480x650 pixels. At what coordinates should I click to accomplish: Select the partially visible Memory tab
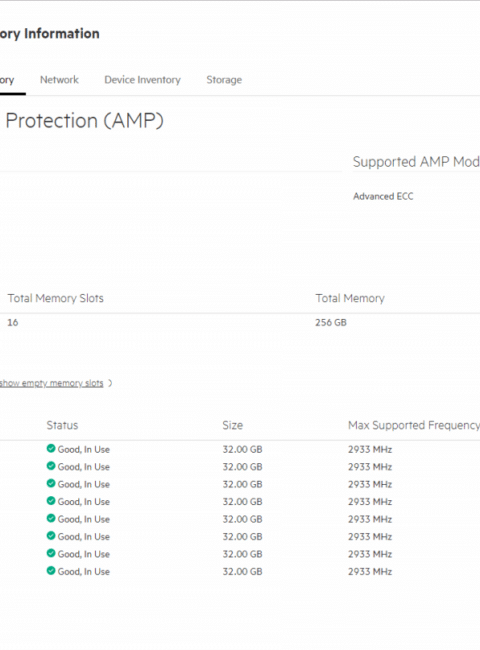coord(7,80)
